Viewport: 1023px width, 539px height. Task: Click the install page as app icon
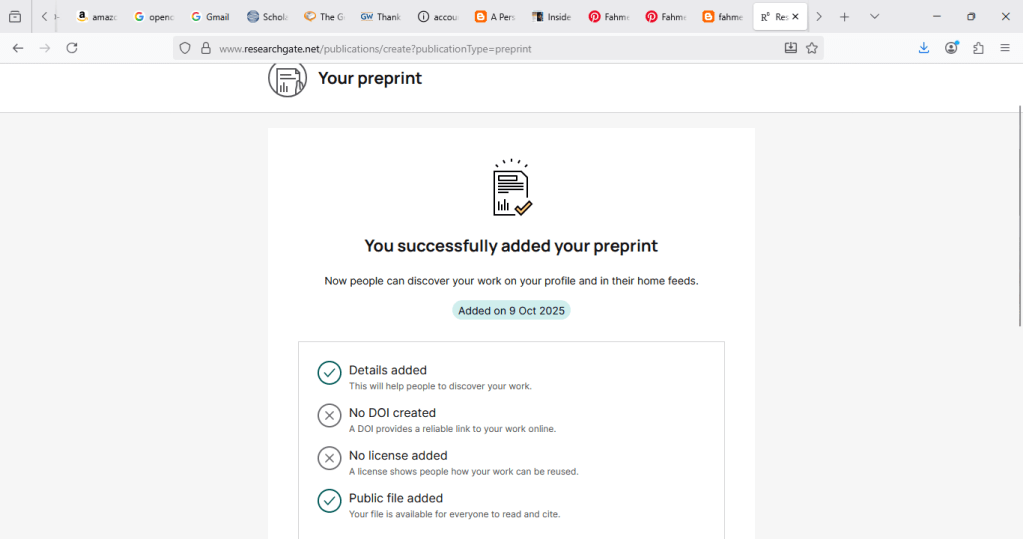click(x=791, y=48)
